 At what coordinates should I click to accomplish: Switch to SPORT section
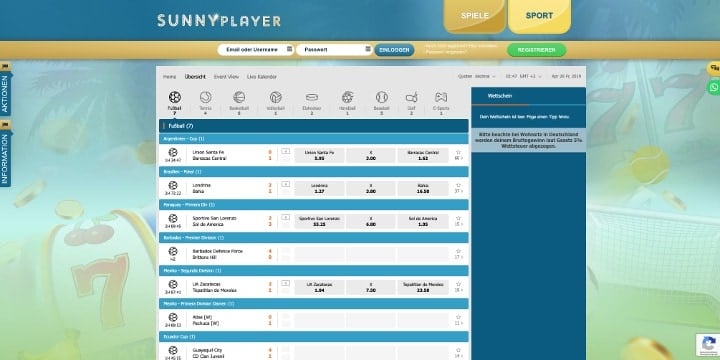click(539, 16)
